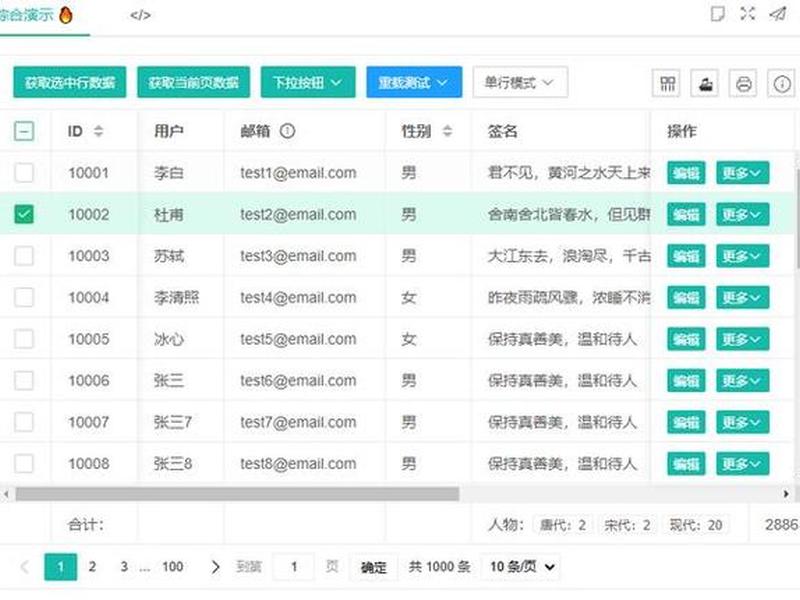The width and height of the screenshot is (800, 600).
Task: Check the row 10007 checkbox
Action: click(24, 422)
